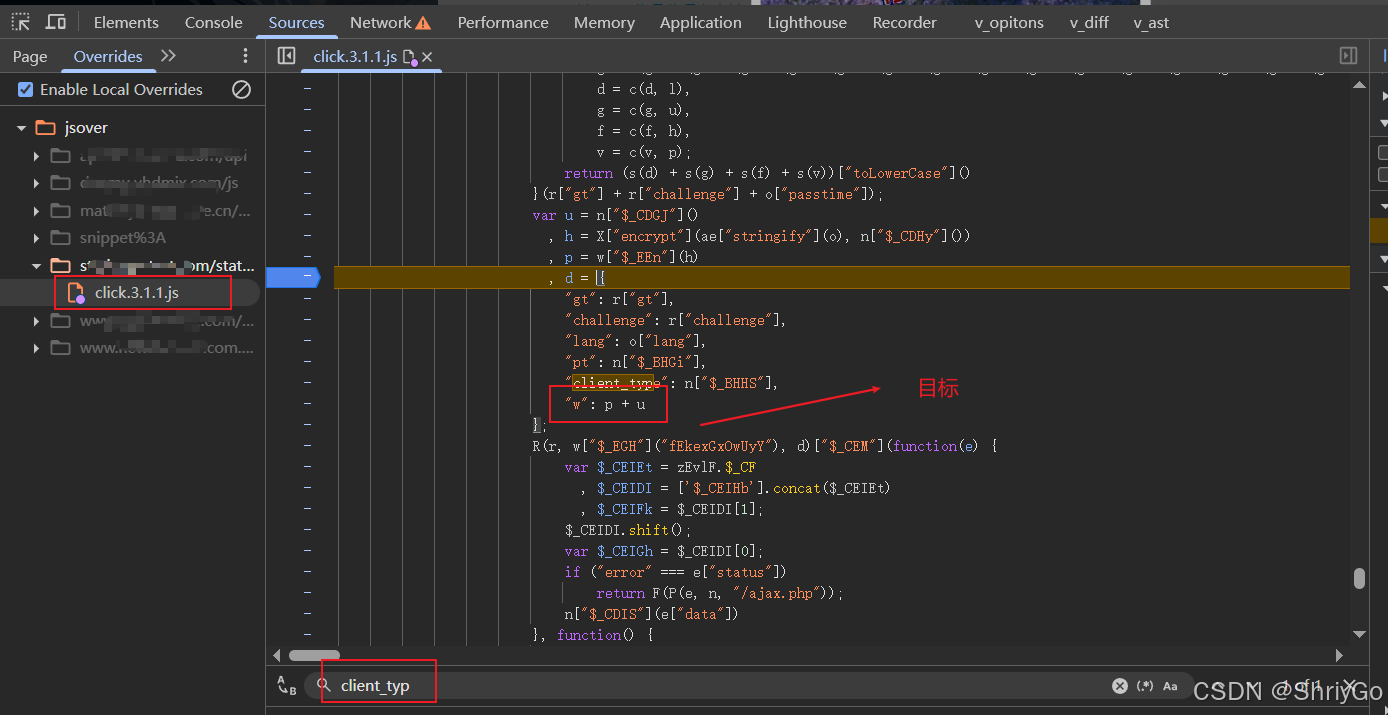The image size is (1388, 715).
Task: Switch to the Network panel tab
Action: point(380,22)
